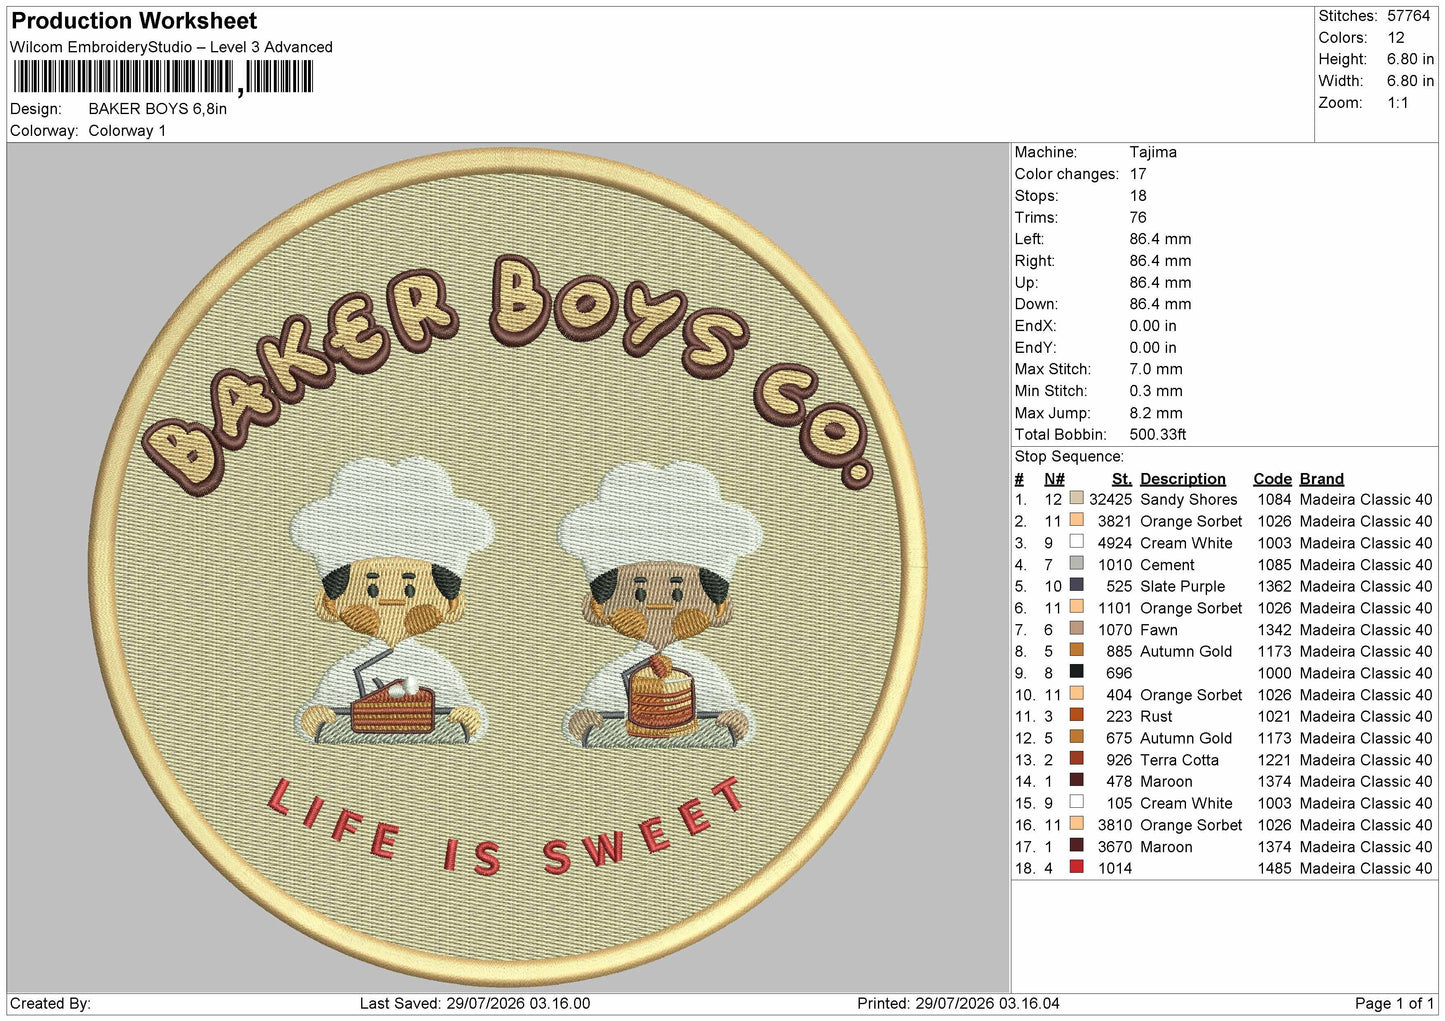Click the code 1485 in row 18
This screenshot has width=1445, height=1021.
1274,869
